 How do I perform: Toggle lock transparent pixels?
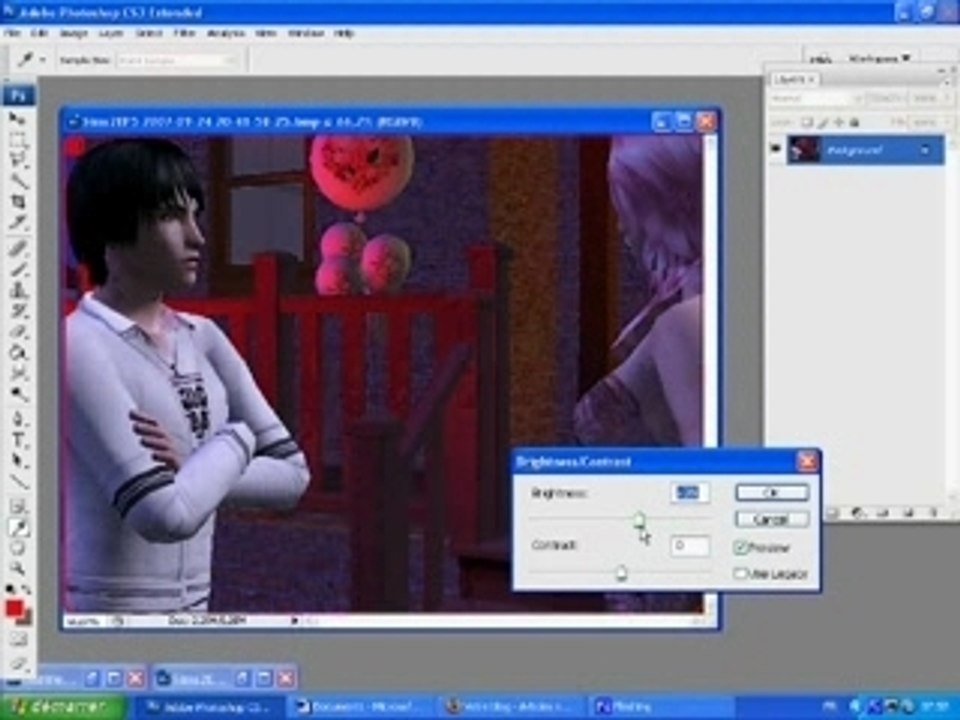pos(807,123)
